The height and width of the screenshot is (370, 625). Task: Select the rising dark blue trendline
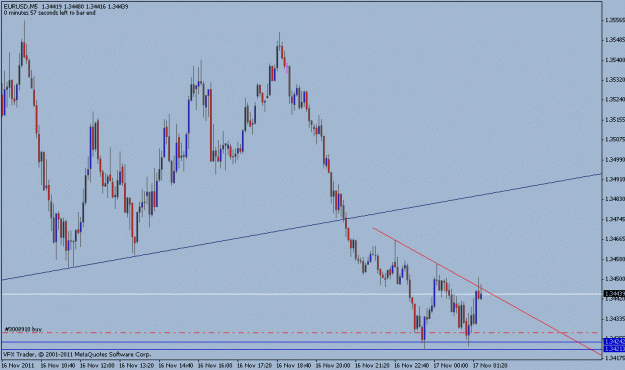click(301, 227)
